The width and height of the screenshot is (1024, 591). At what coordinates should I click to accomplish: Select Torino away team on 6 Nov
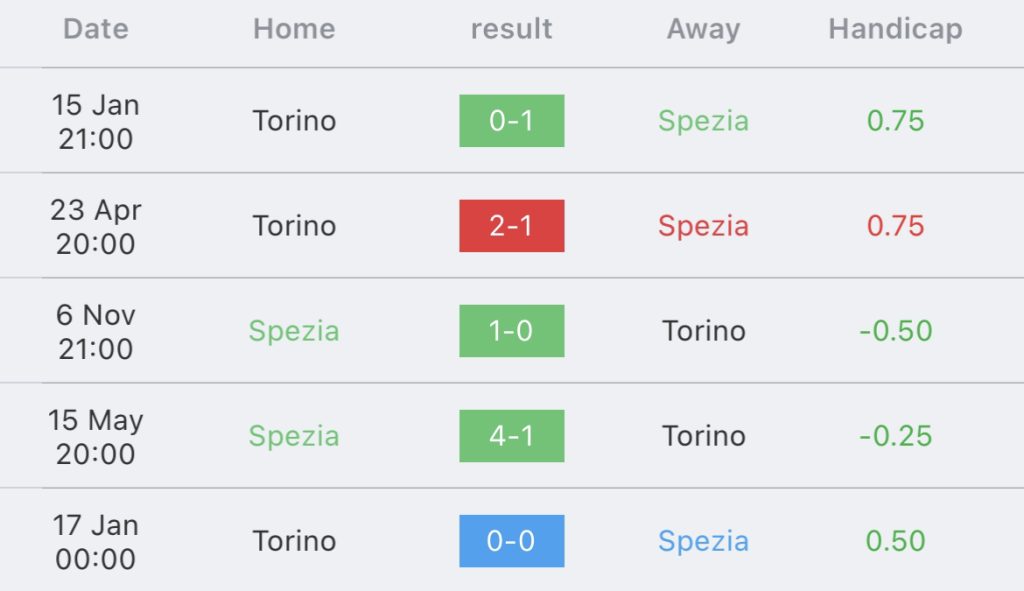(703, 331)
